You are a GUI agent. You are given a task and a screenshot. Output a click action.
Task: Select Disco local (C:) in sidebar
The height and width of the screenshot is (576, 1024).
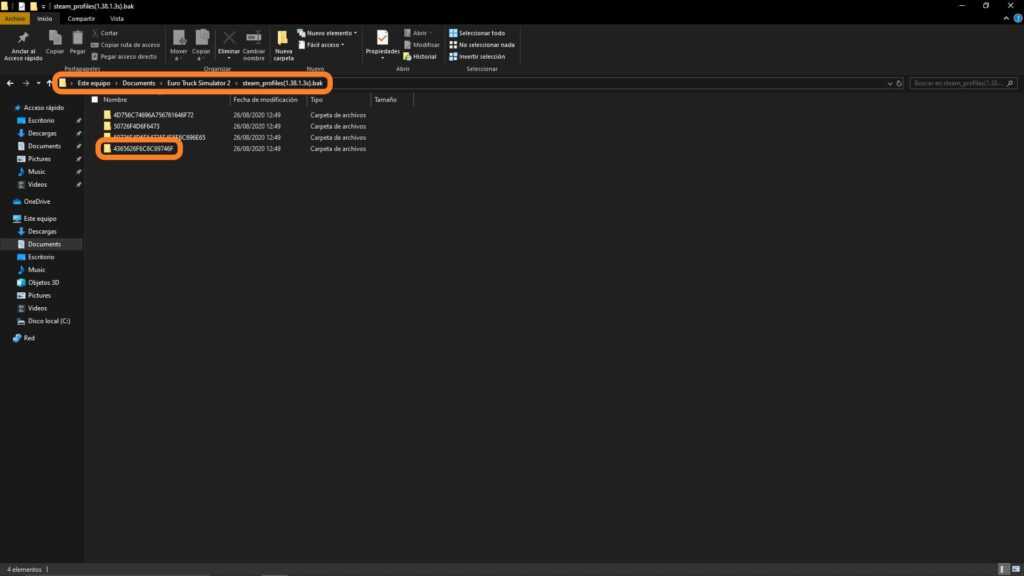pos(49,321)
